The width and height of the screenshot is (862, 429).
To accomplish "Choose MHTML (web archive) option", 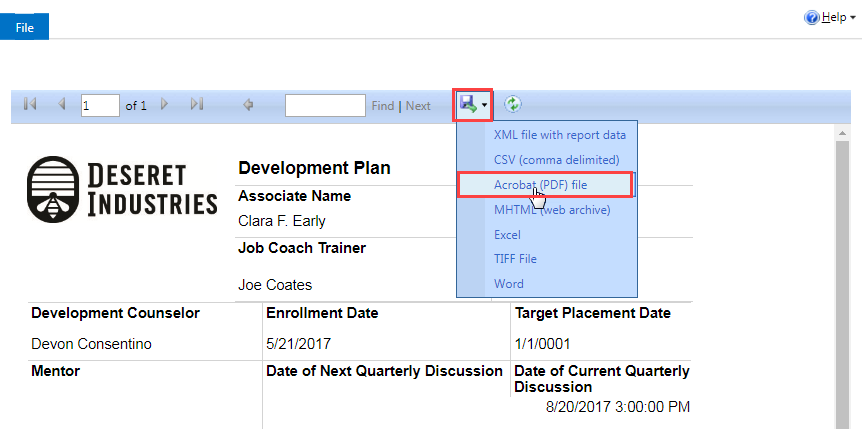I will click(x=552, y=210).
